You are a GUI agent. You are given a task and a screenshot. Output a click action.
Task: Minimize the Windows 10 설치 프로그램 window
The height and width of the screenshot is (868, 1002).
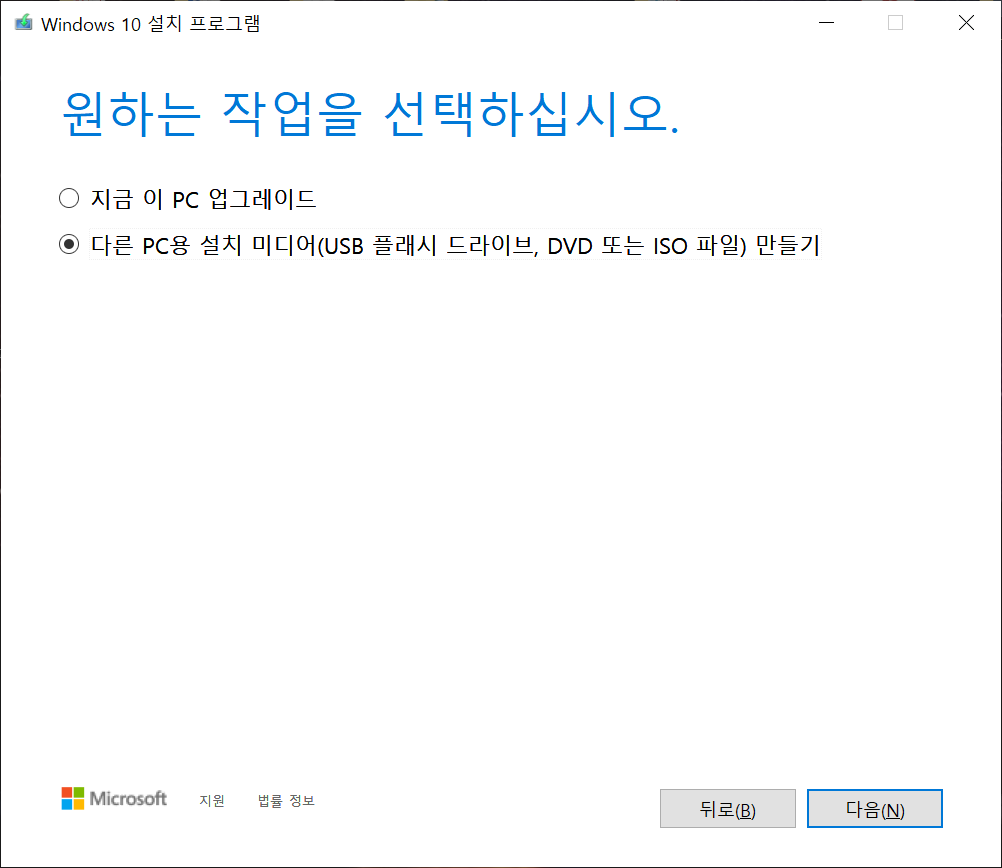coord(826,23)
